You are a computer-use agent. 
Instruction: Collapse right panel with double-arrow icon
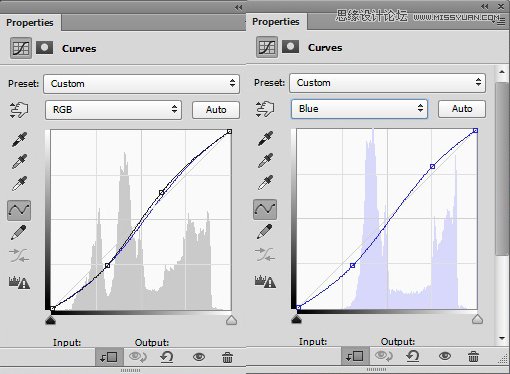[x=485, y=6]
